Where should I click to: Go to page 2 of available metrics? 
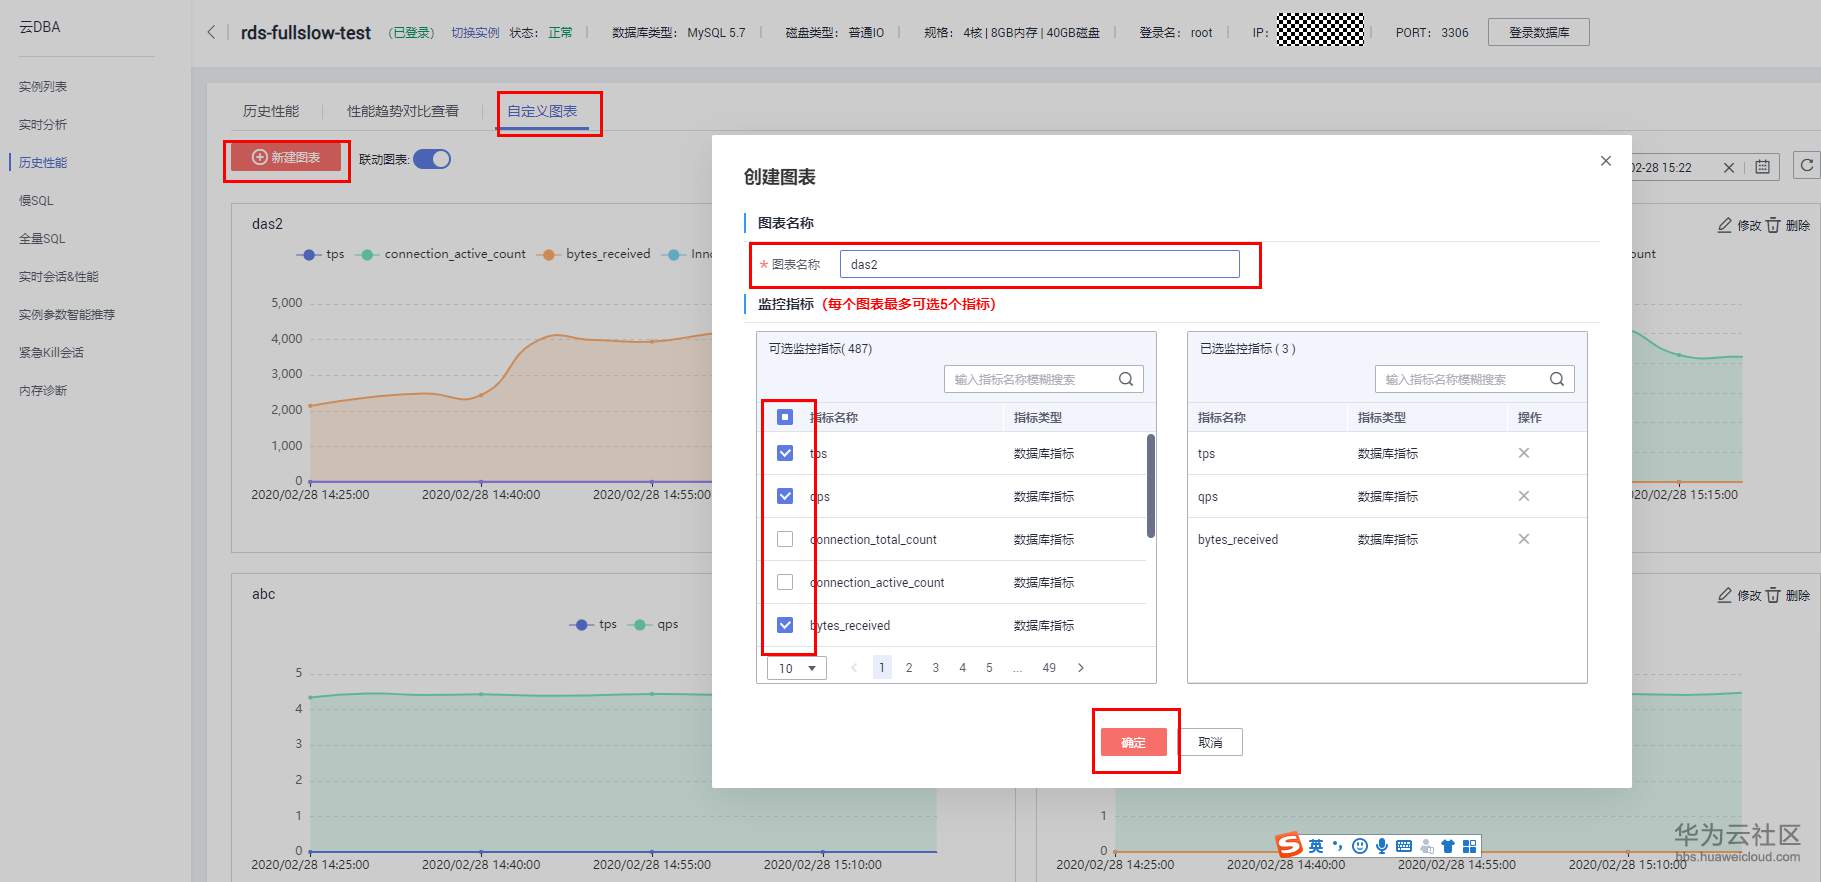point(909,668)
